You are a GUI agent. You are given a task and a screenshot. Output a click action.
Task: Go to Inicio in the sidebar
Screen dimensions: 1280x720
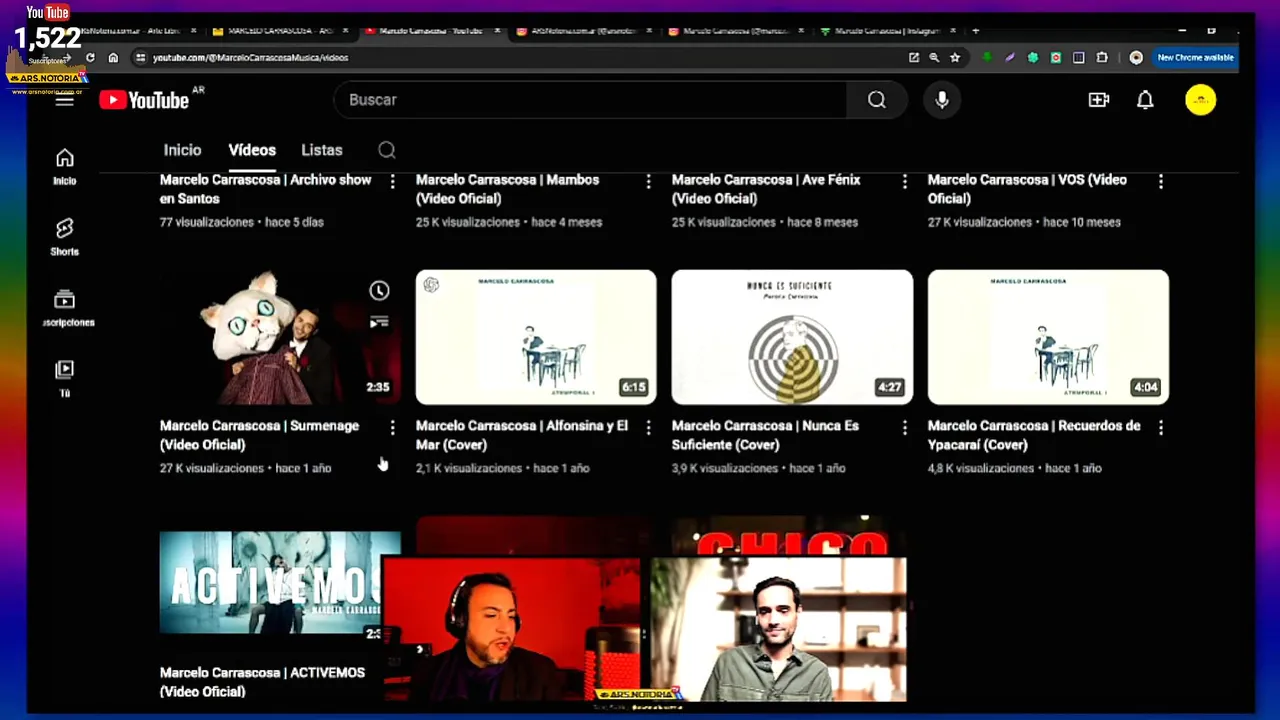pyautogui.click(x=65, y=166)
